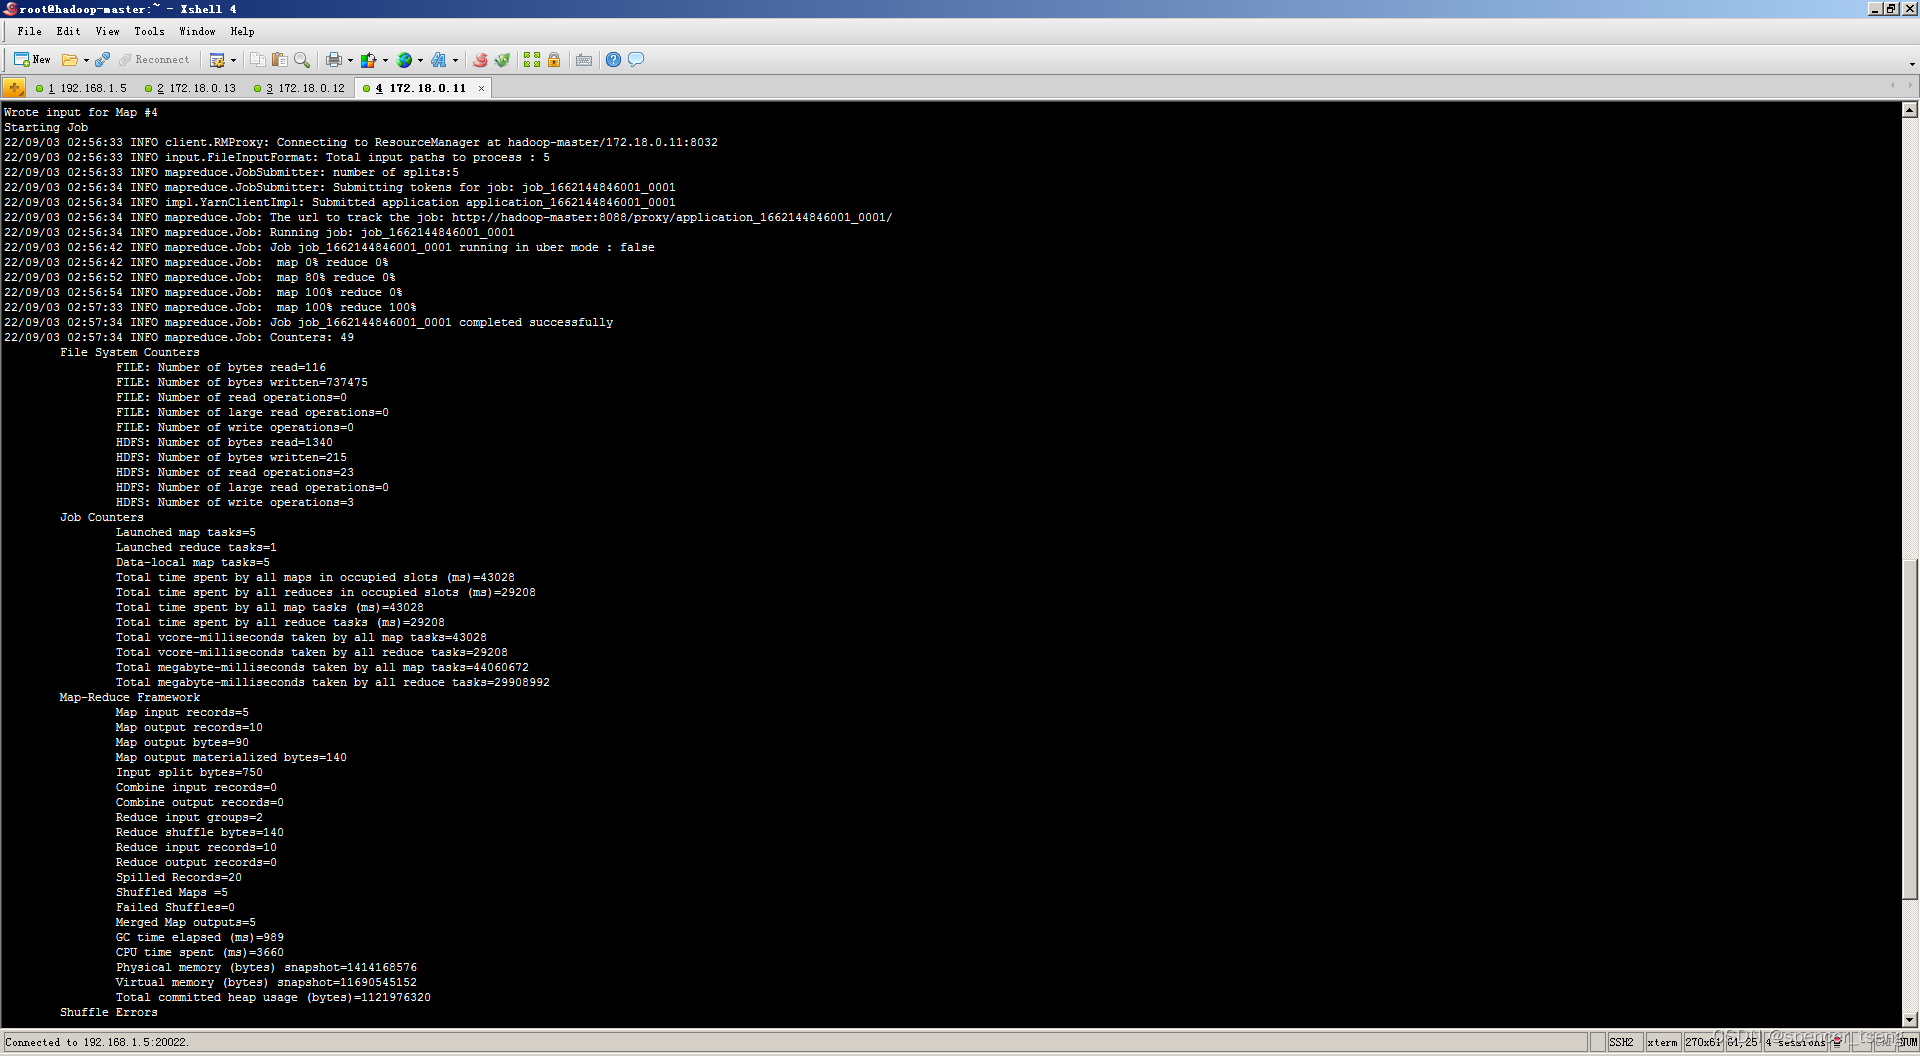
Task: Toggle full screen with the green arrows icon
Action: (531, 59)
